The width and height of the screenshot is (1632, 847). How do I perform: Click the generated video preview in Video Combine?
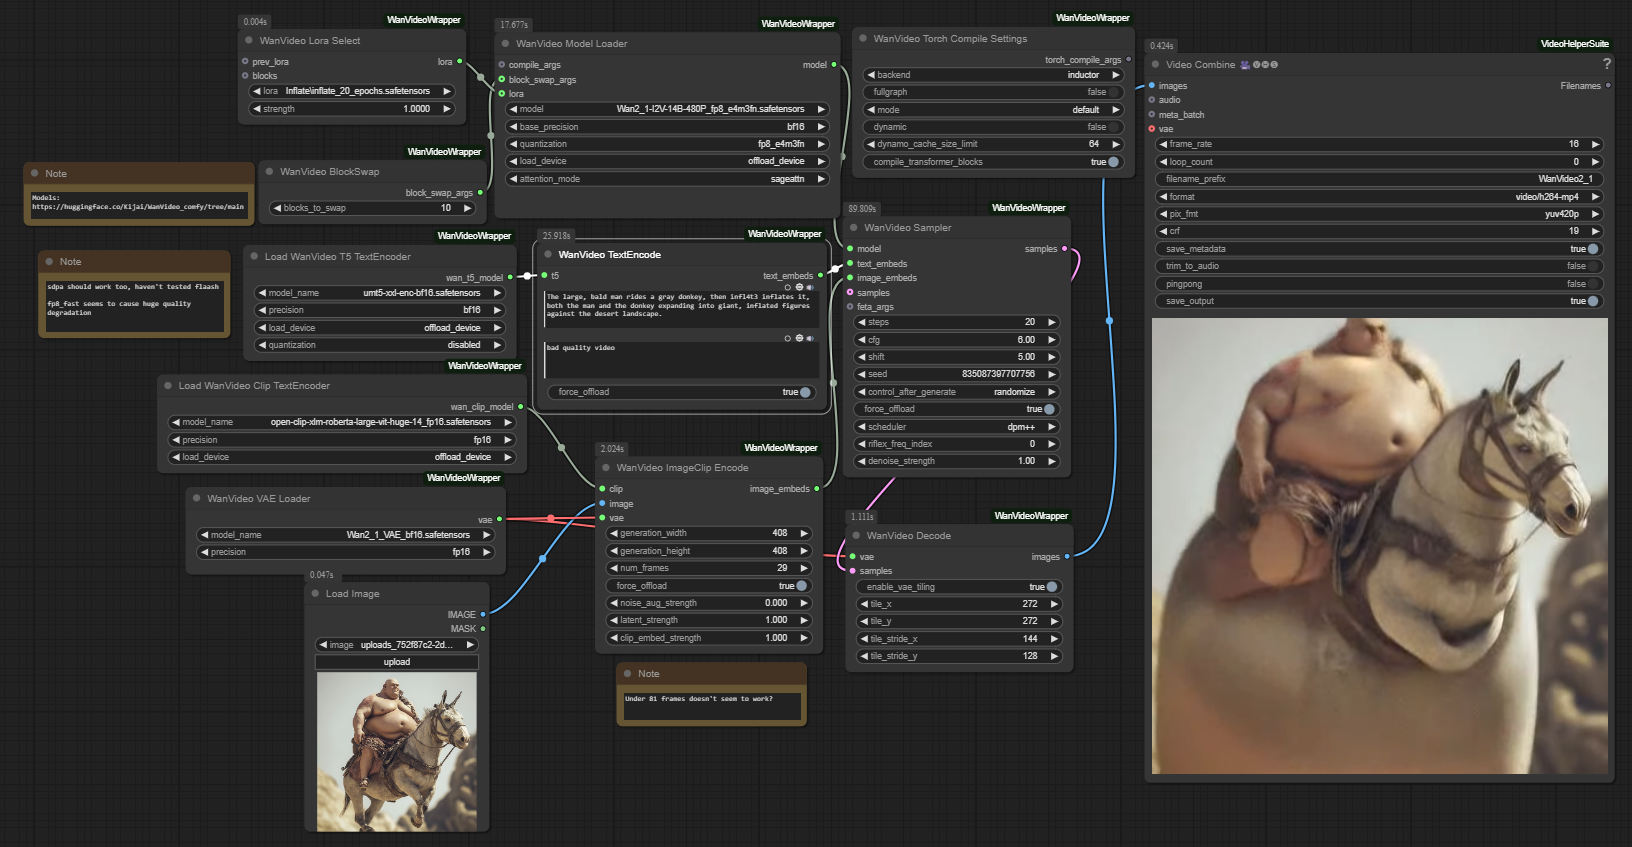coord(1379,545)
